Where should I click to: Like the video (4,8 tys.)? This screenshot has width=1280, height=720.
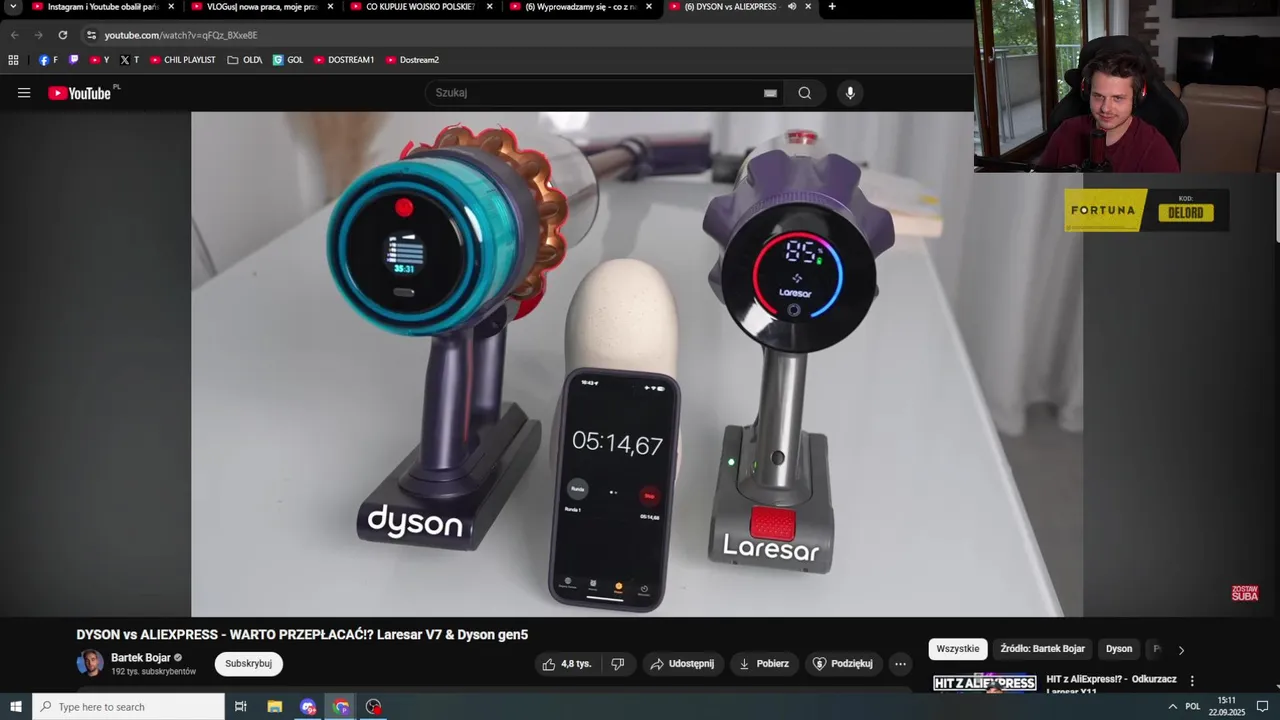coord(566,664)
